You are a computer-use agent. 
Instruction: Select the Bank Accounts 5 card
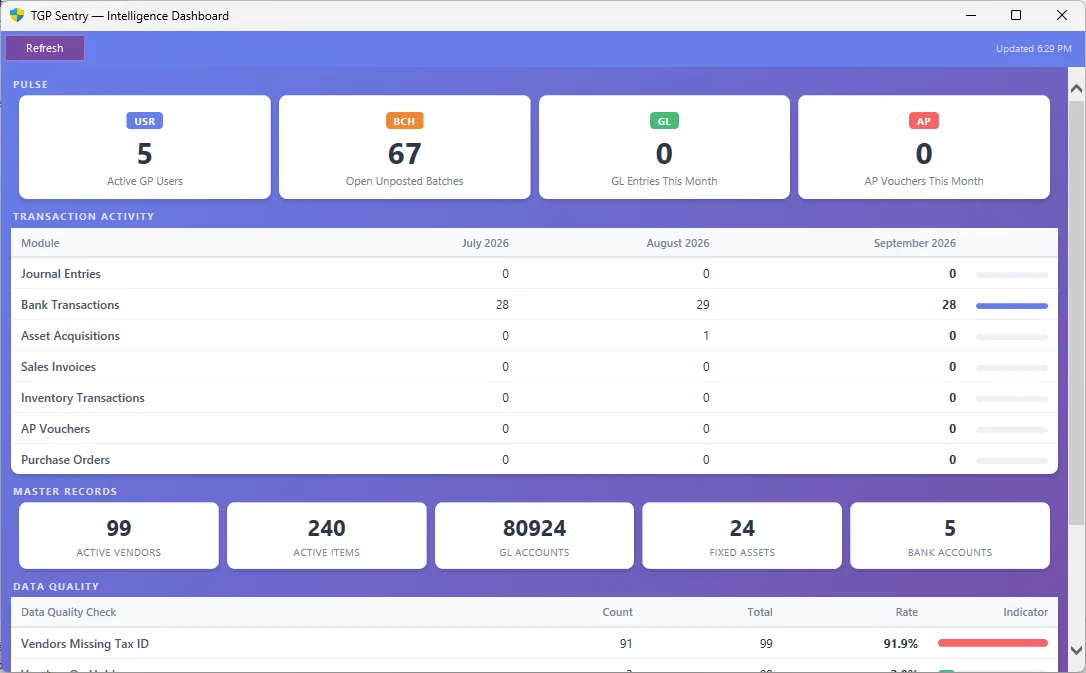tap(950, 536)
